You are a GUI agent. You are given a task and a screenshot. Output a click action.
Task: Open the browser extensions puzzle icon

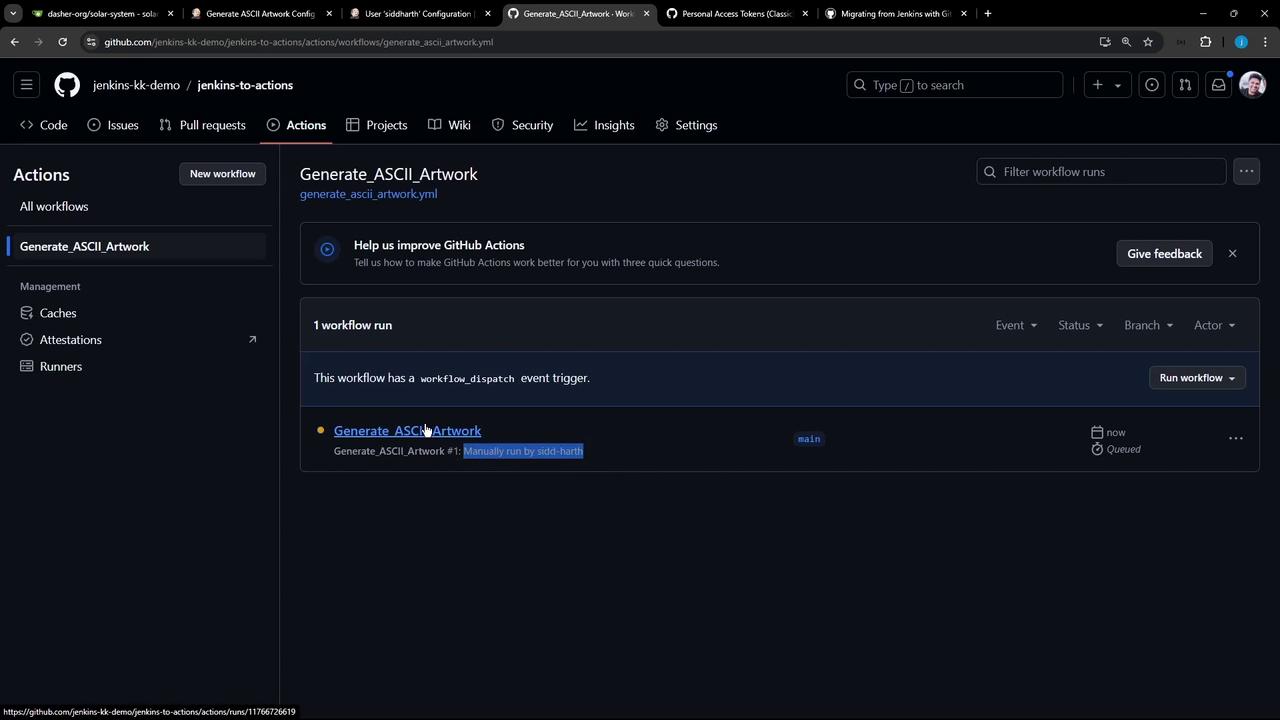click(x=1205, y=42)
